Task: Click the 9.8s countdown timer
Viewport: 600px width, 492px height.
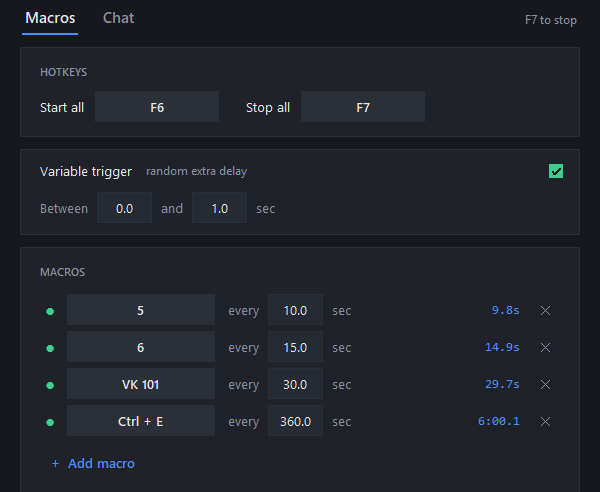Action: pos(505,310)
